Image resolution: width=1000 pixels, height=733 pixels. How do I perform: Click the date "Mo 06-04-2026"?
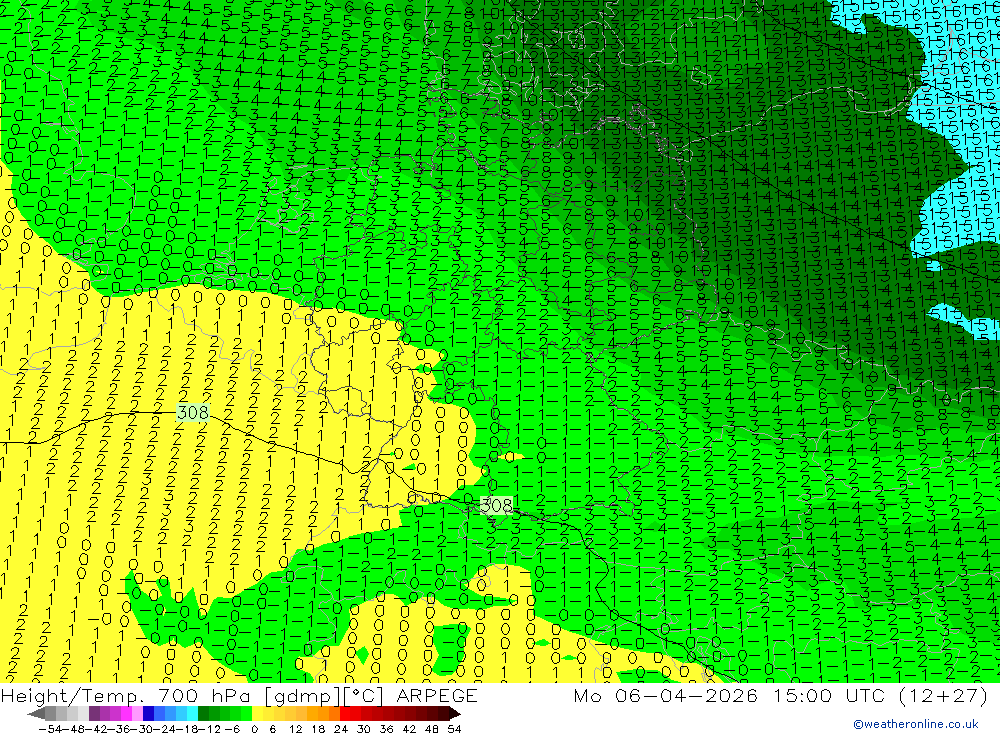[x=666, y=695]
